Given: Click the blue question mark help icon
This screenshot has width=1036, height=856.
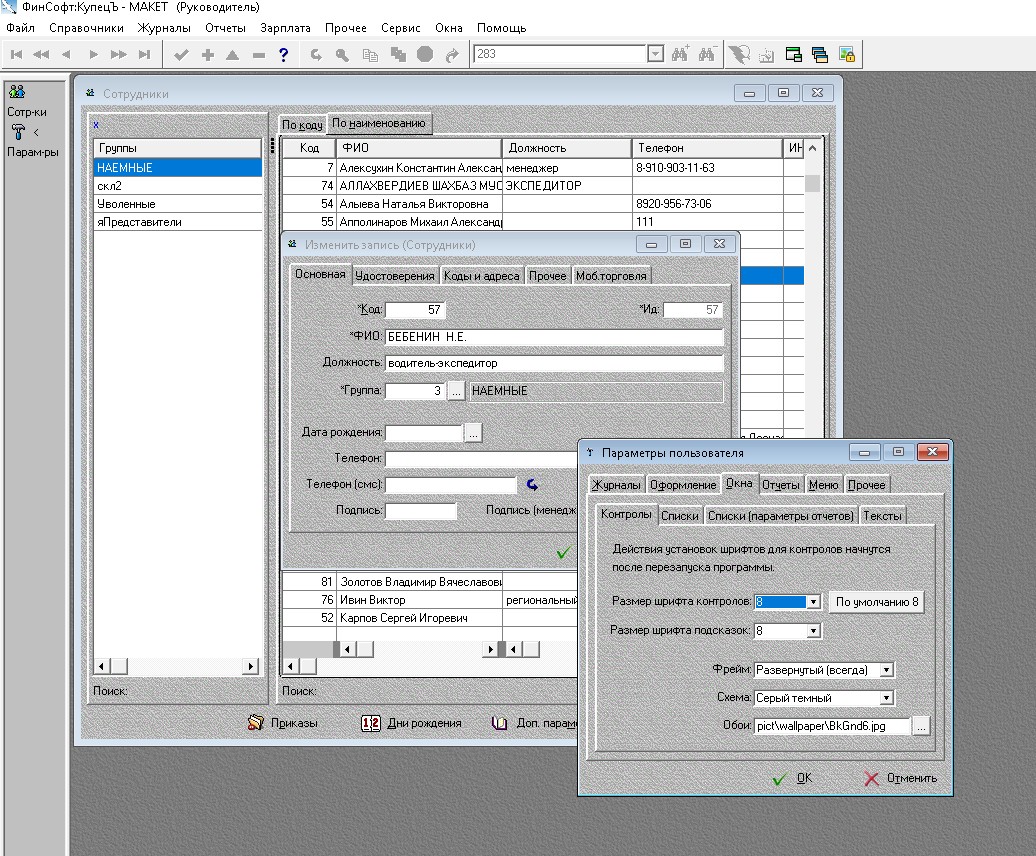Looking at the screenshot, I should point(284,55).
